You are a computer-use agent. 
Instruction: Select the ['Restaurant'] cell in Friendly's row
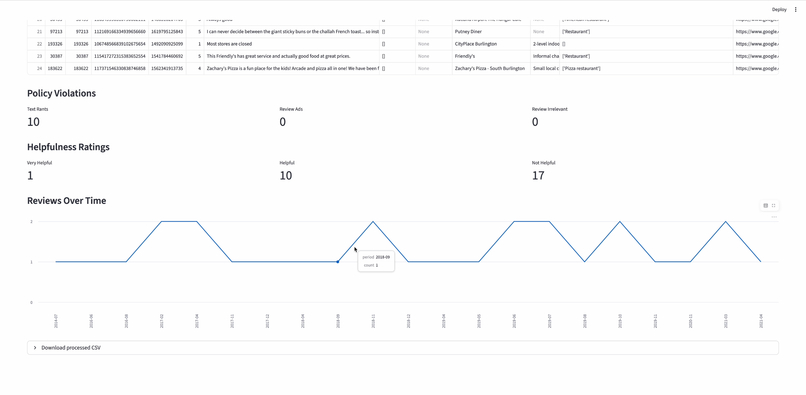646,56
